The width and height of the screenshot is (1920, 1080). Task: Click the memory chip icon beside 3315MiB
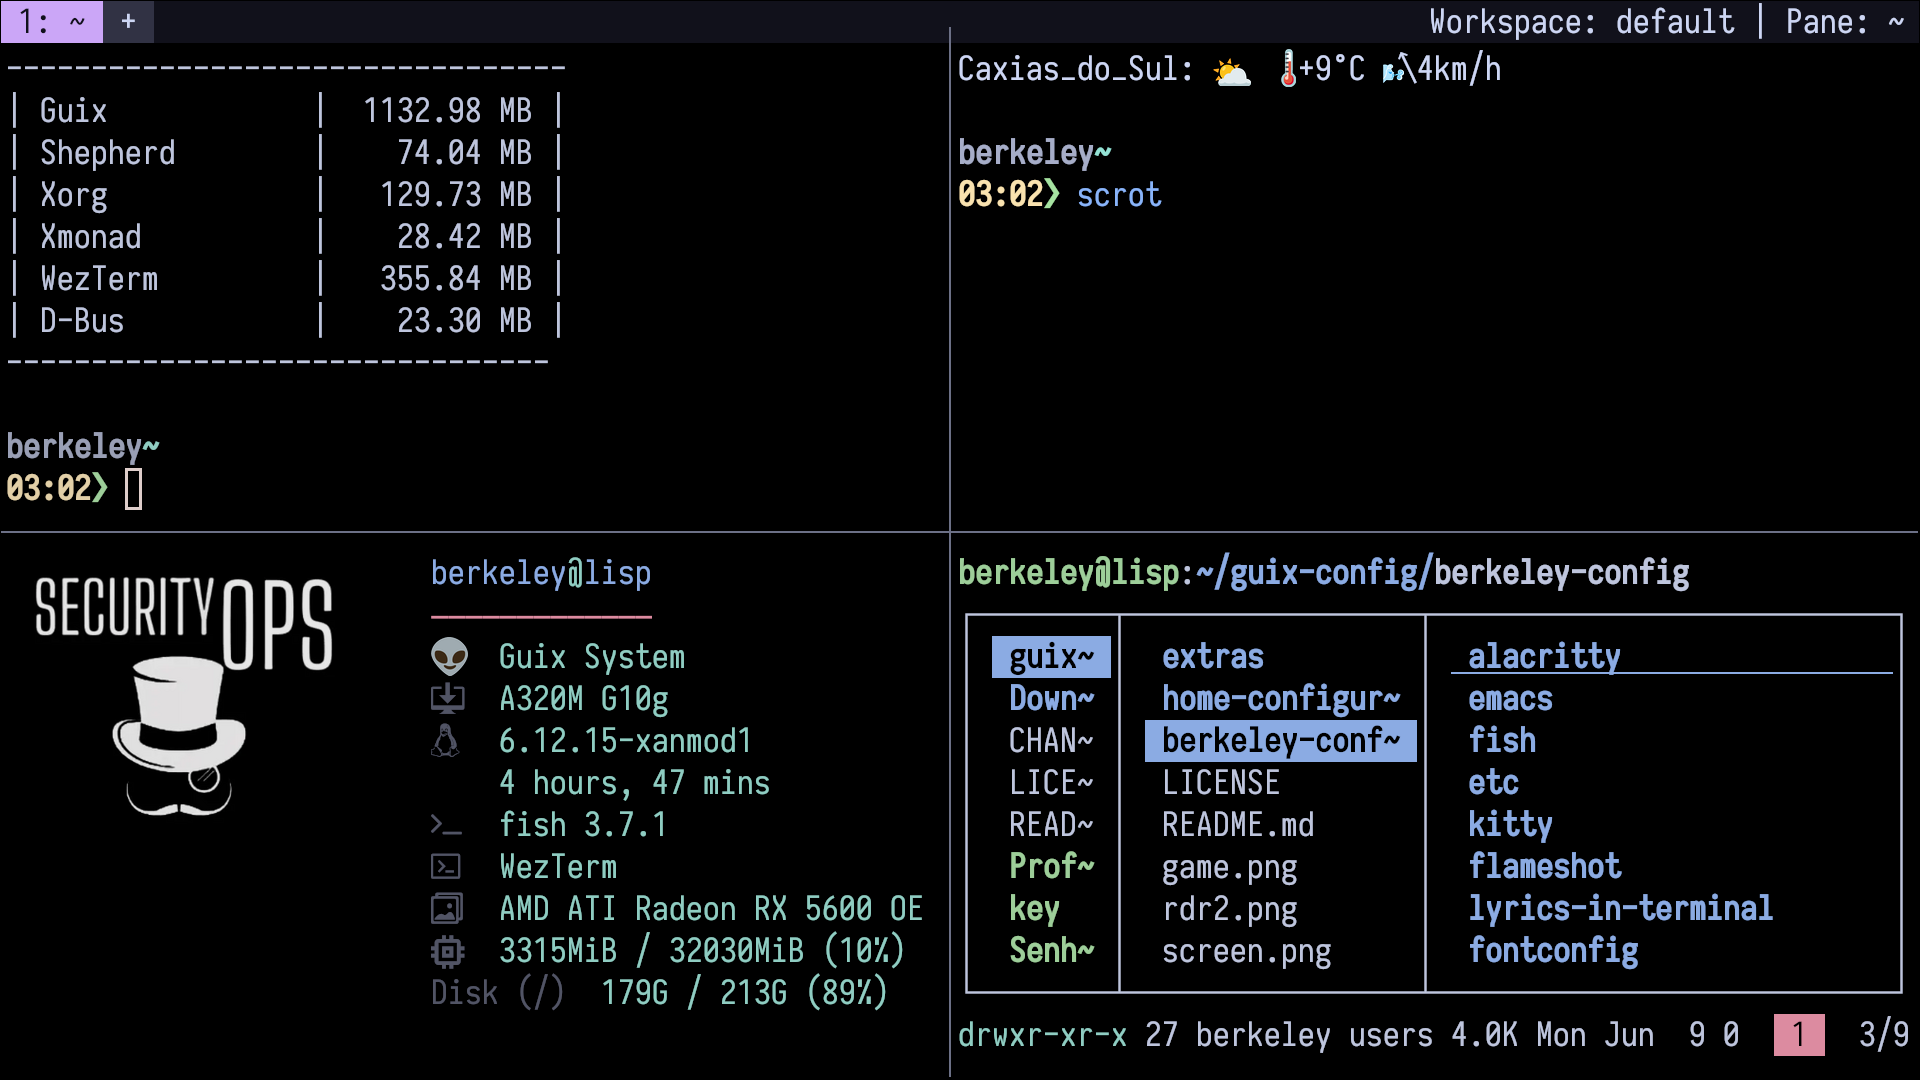point(447,951)
